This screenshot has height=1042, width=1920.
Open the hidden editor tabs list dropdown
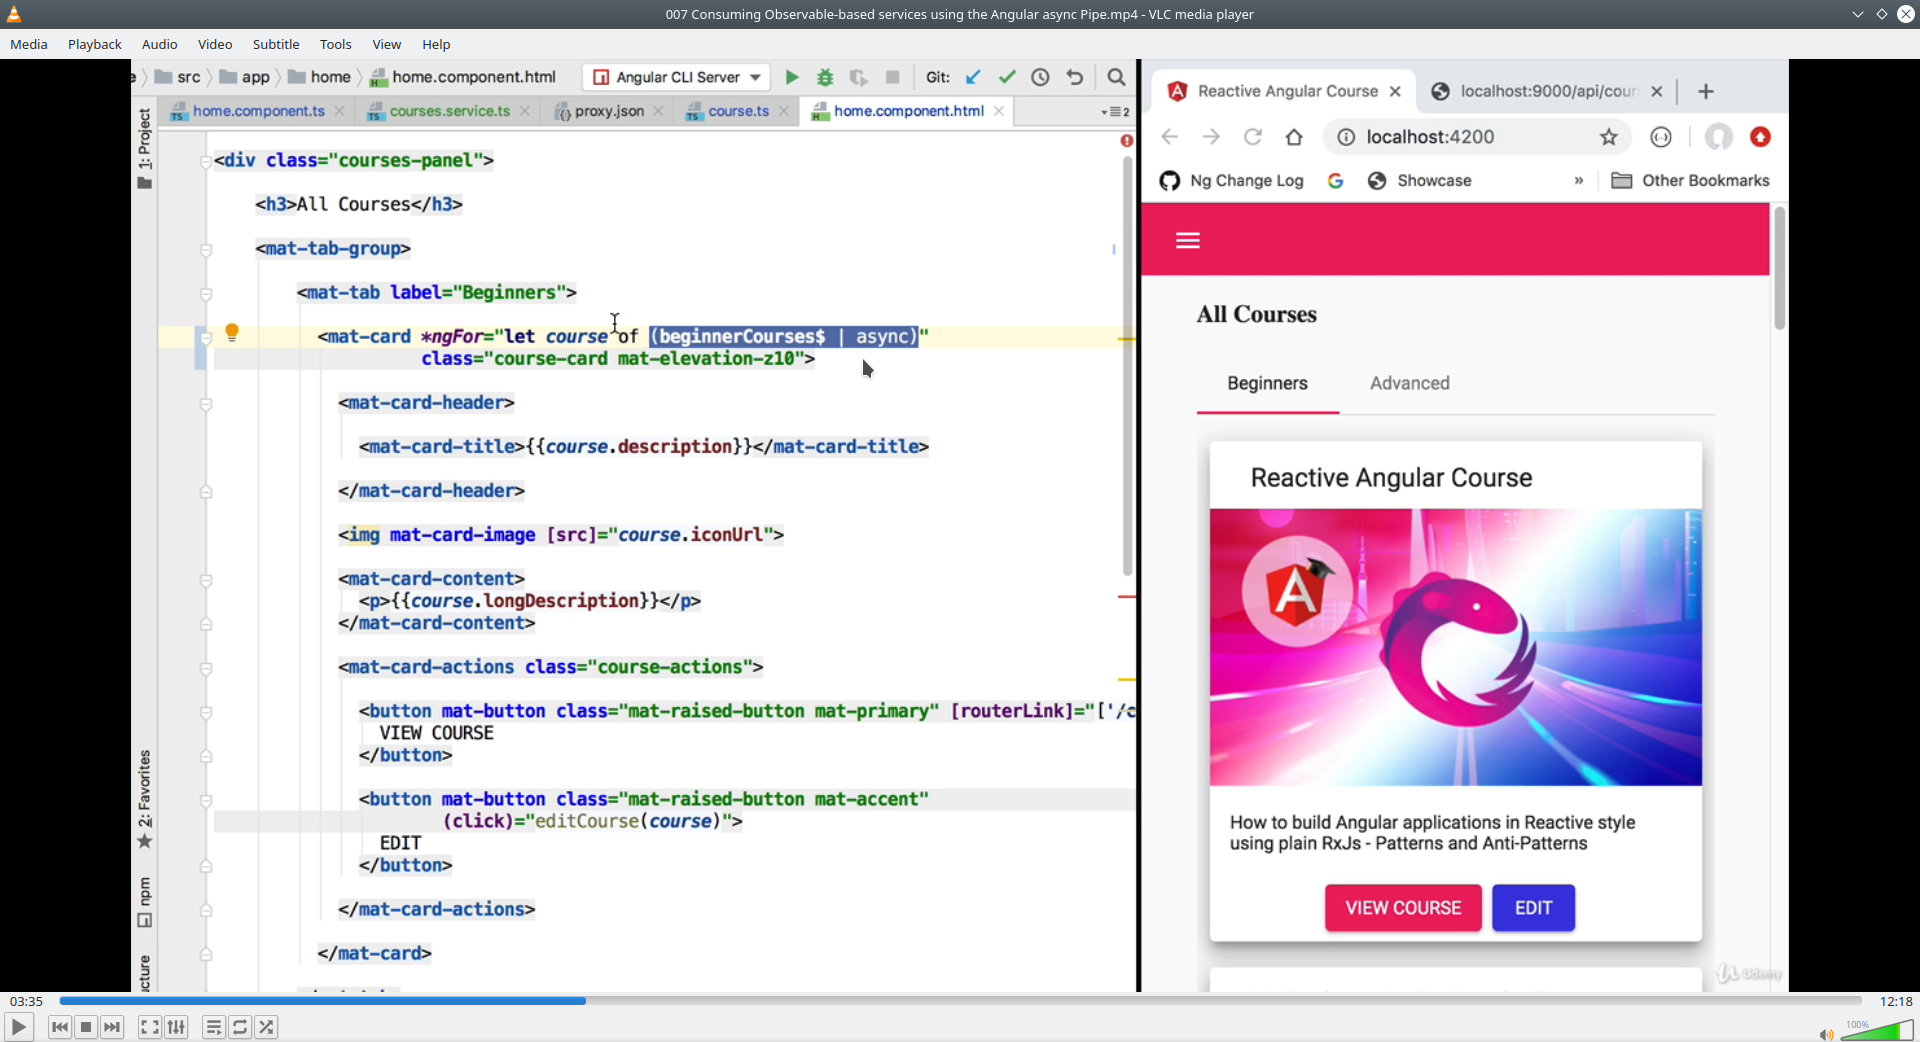click(x=1115, y=112)
